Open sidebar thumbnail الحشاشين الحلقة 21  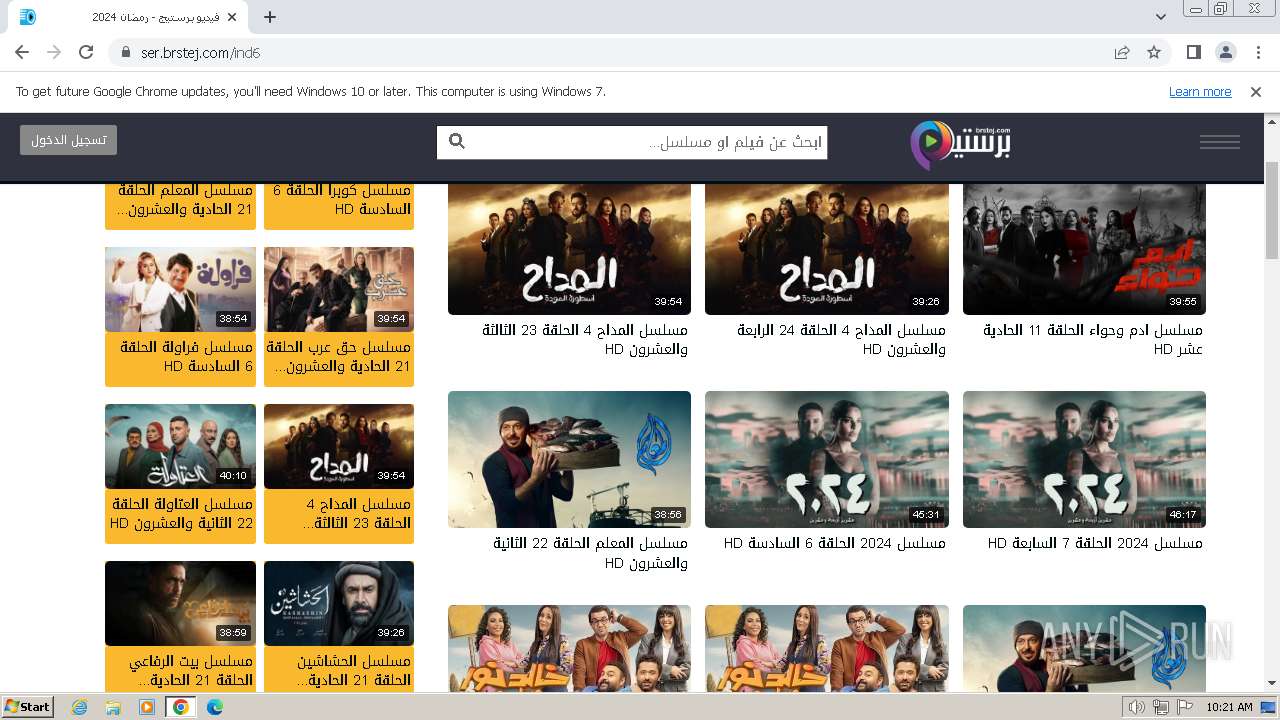click(x=339, y=603)
